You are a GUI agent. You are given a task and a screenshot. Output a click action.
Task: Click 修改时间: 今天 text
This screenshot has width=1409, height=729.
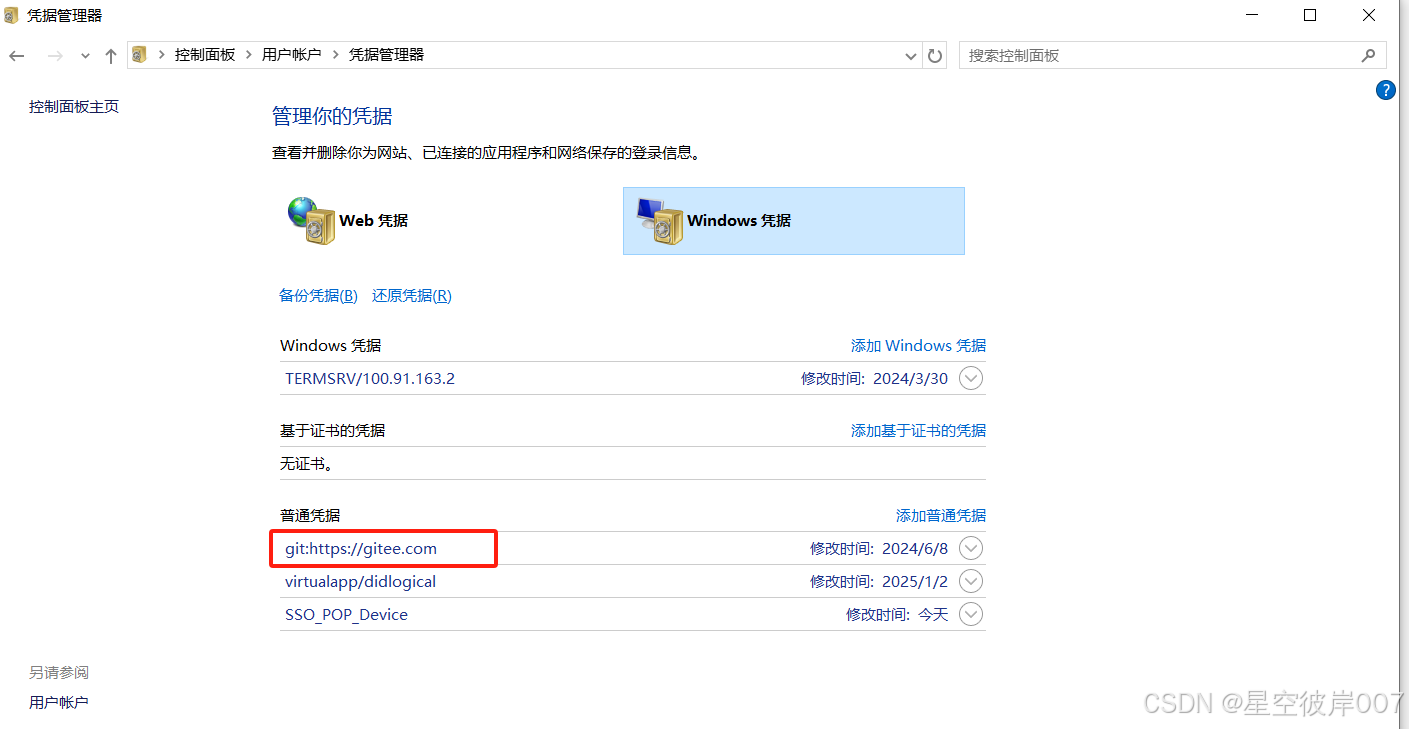[897, 614]
